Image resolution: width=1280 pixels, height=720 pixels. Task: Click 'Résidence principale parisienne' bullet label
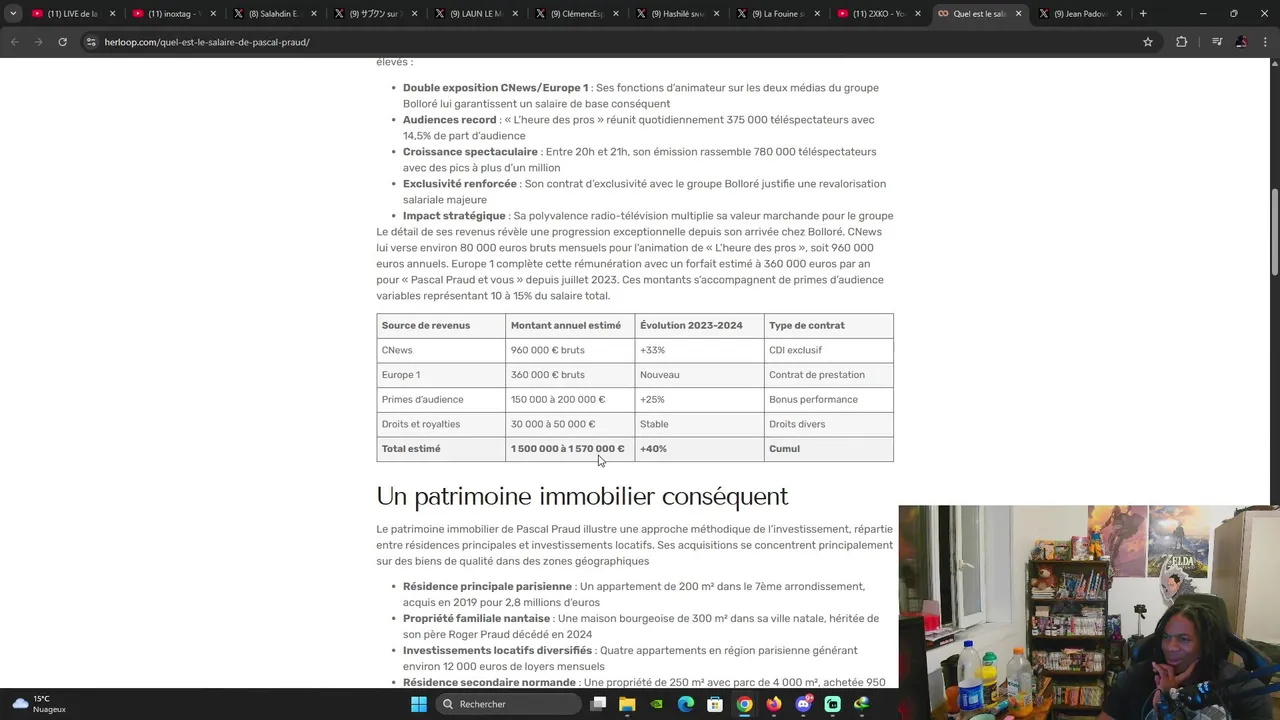(487, 586)
